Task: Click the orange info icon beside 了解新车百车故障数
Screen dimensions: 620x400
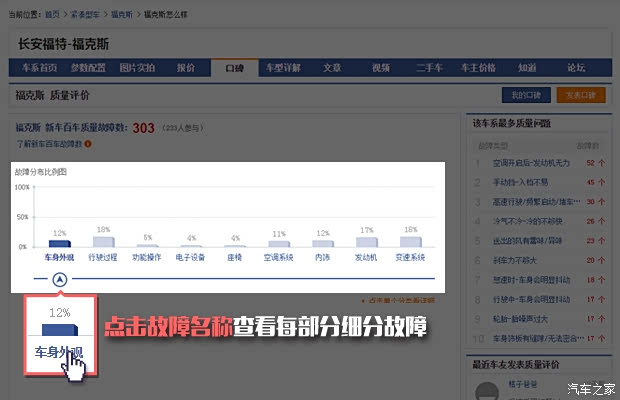Action: click(88, 144)
